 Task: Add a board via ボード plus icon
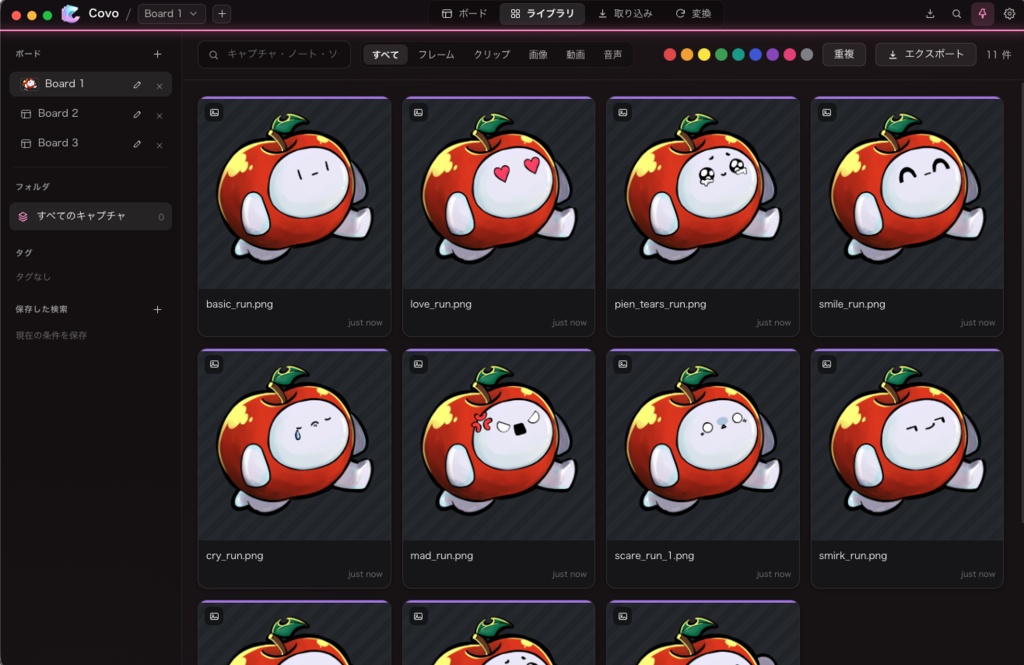(157, 54)
